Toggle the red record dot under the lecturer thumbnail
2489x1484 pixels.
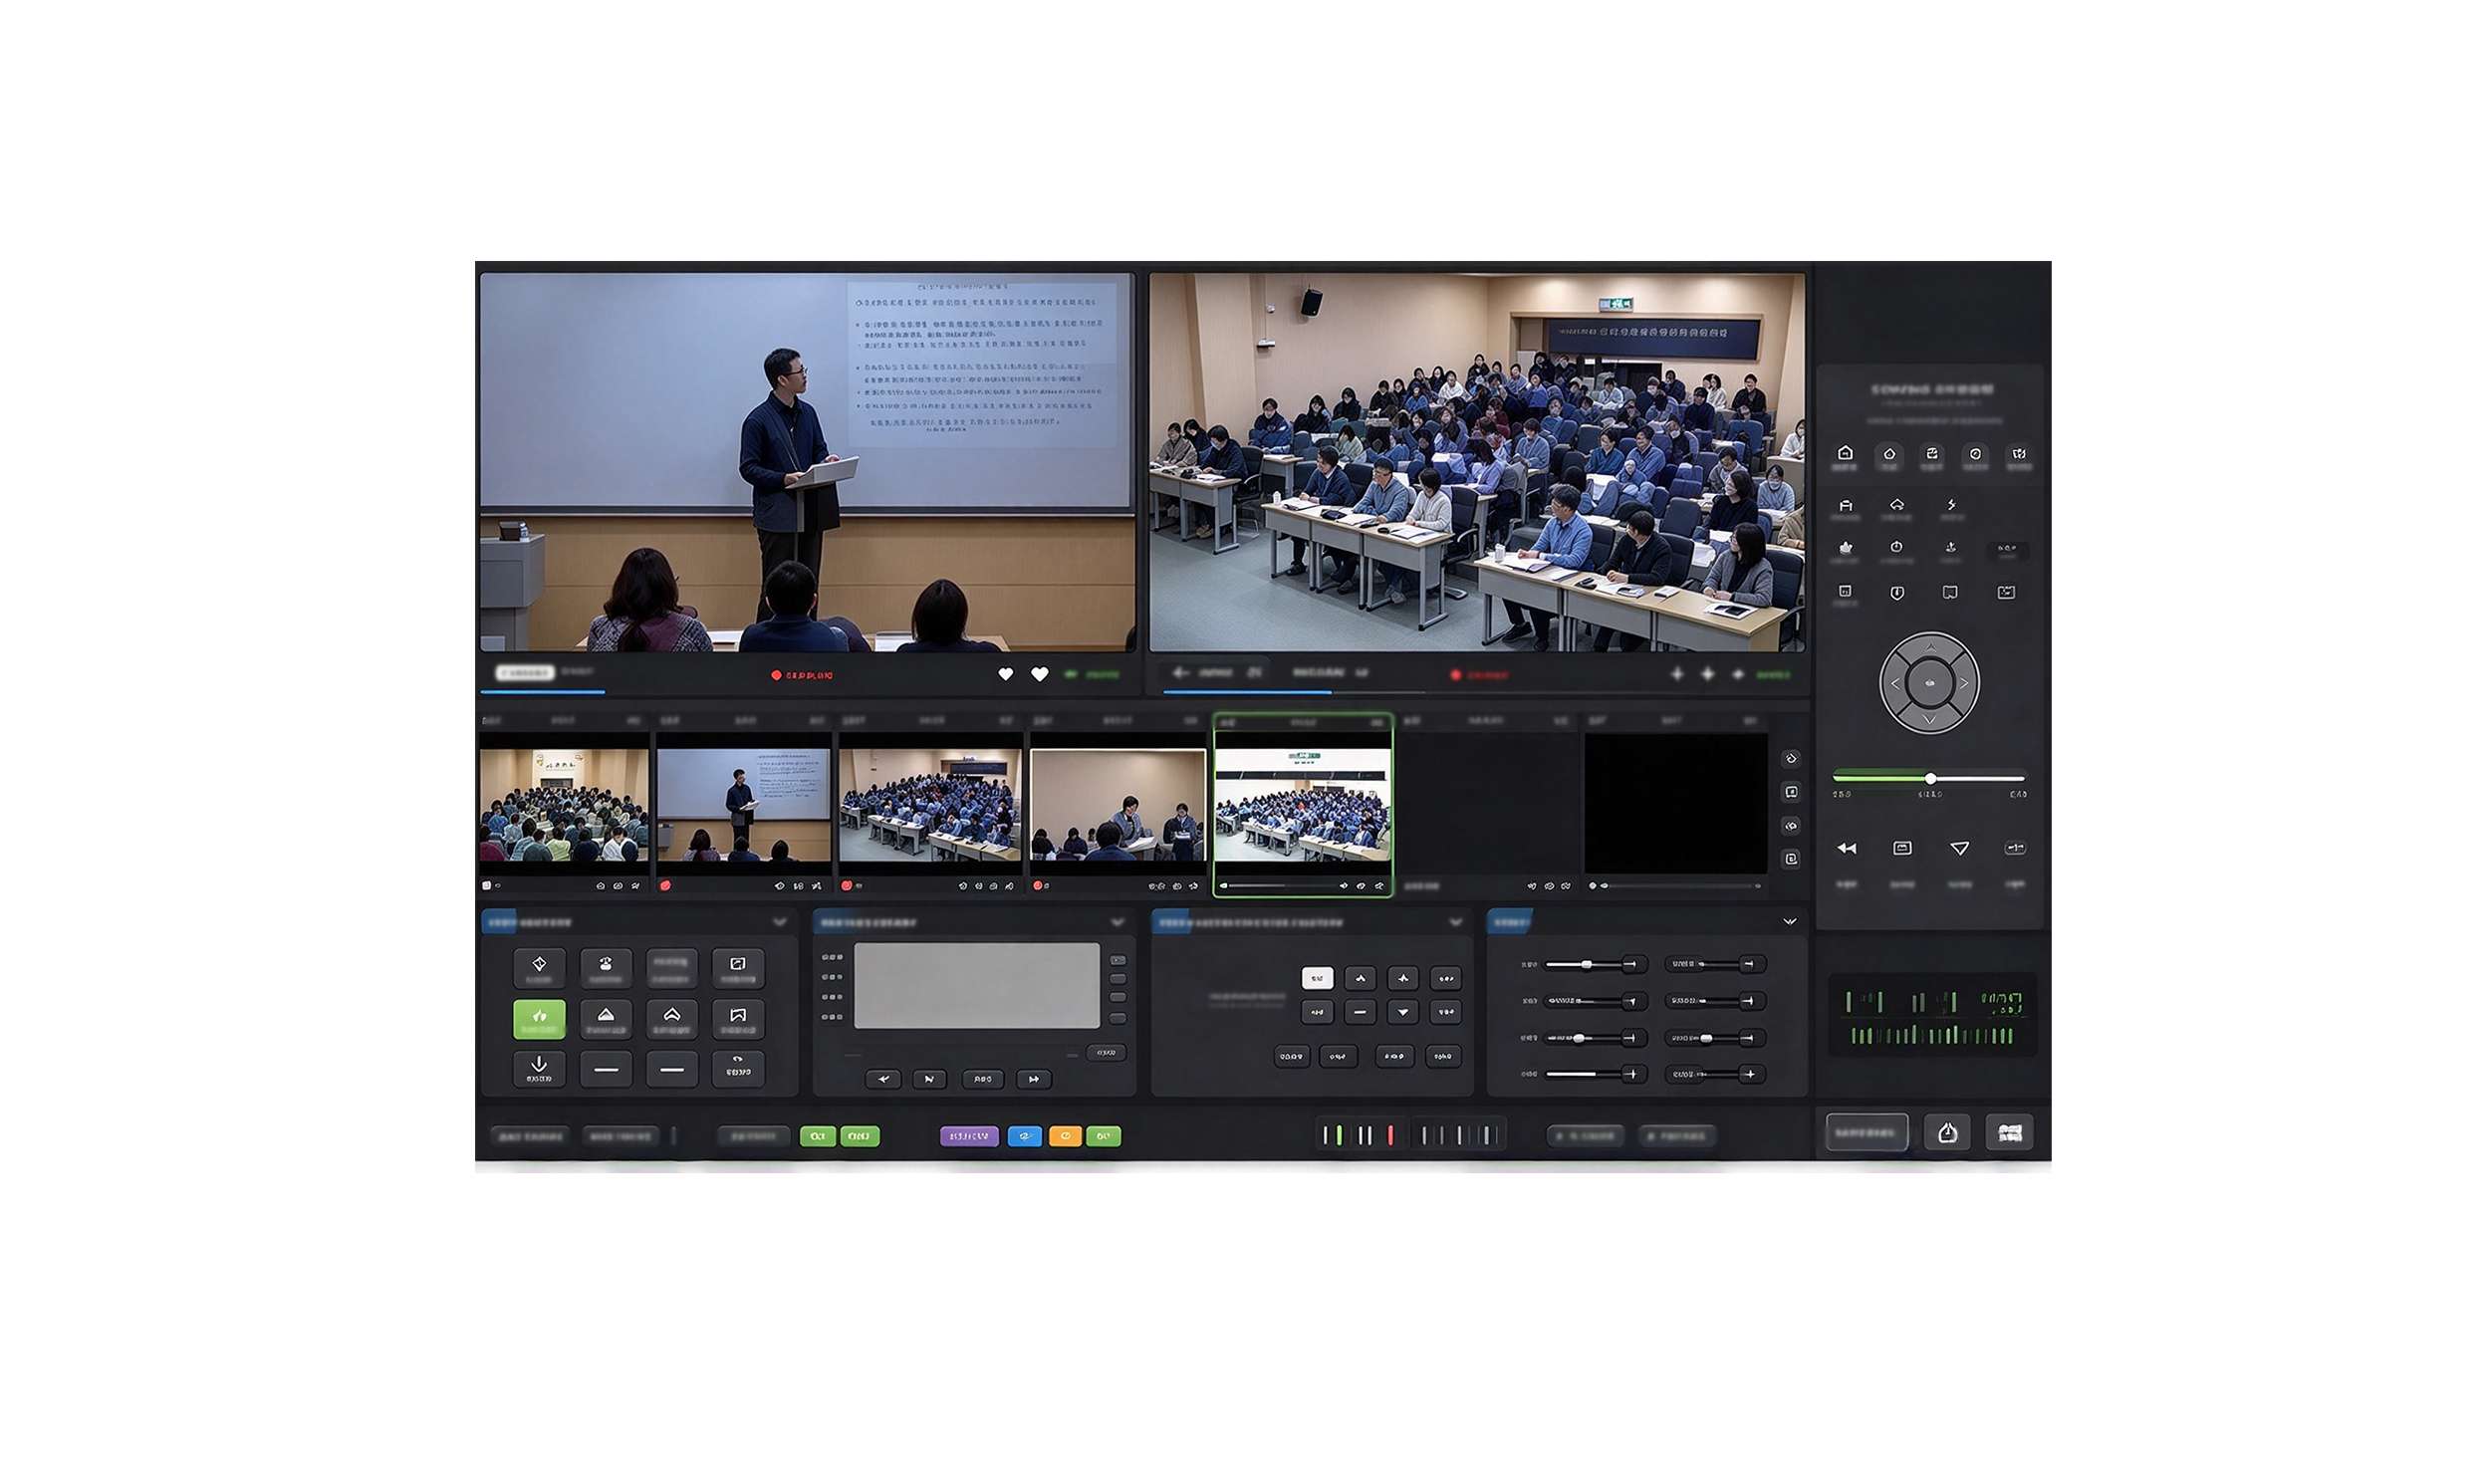(x=665, y=886)
